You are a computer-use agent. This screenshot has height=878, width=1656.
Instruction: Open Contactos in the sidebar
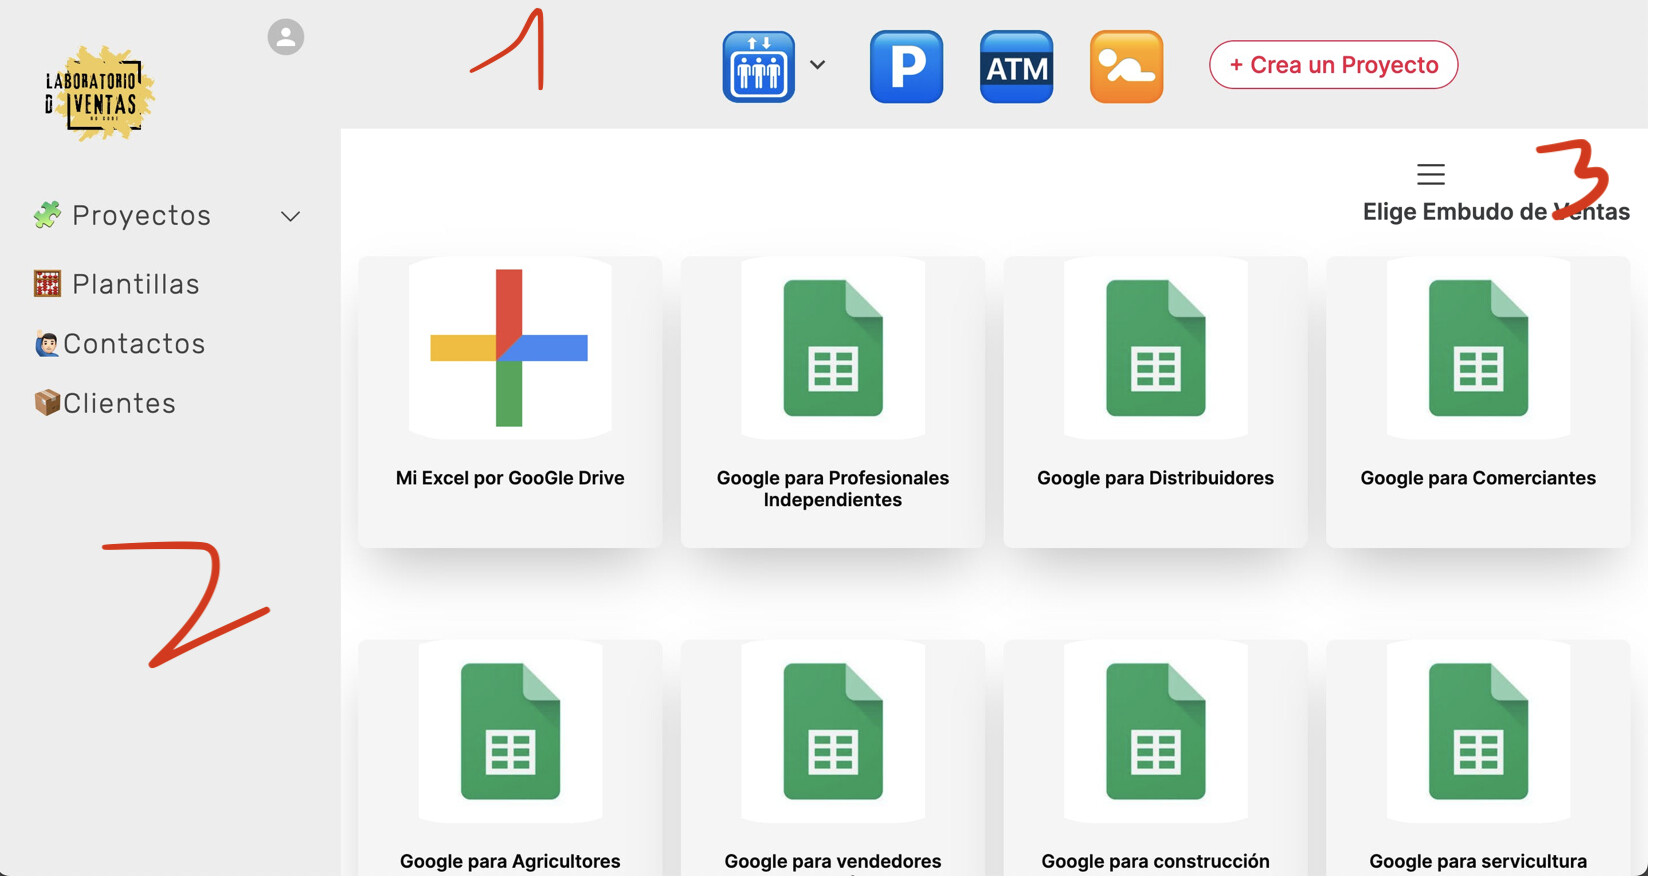134,344
